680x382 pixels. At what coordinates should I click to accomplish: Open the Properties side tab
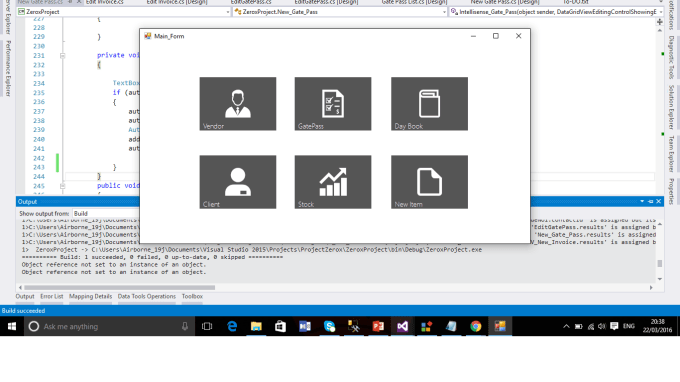click(671, 191)
